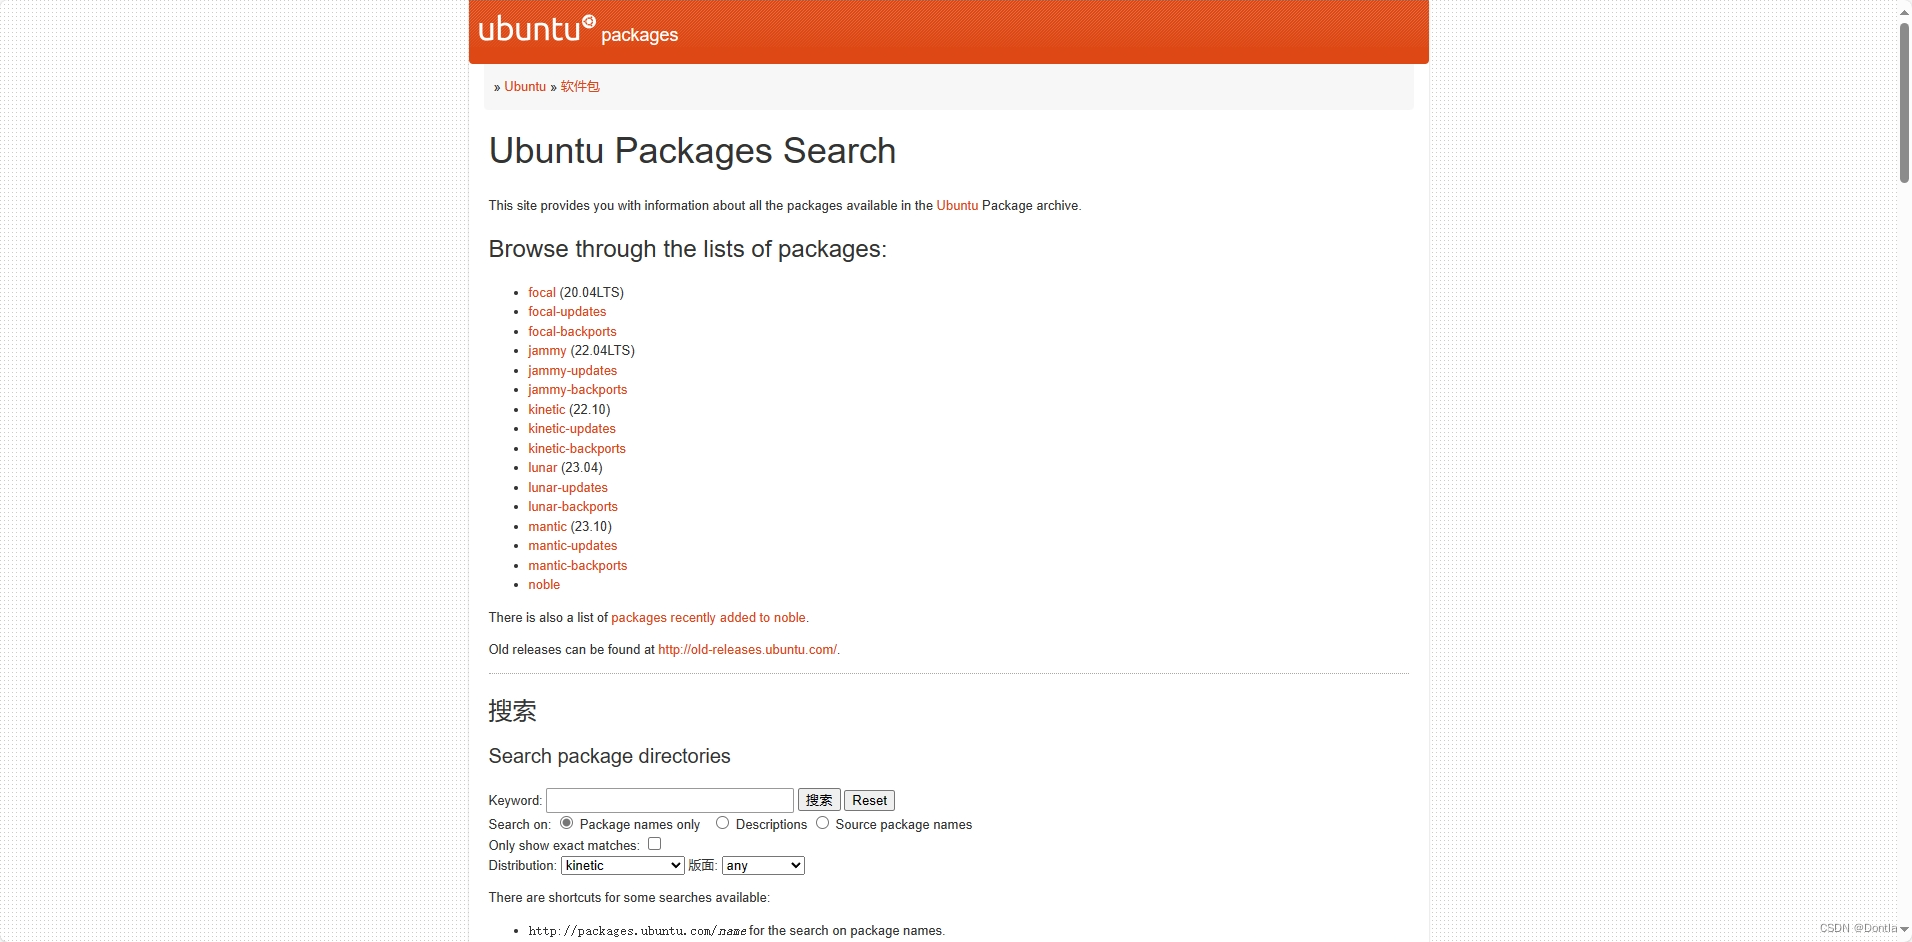Open lunar-backports package list

[x=573, y=507]
